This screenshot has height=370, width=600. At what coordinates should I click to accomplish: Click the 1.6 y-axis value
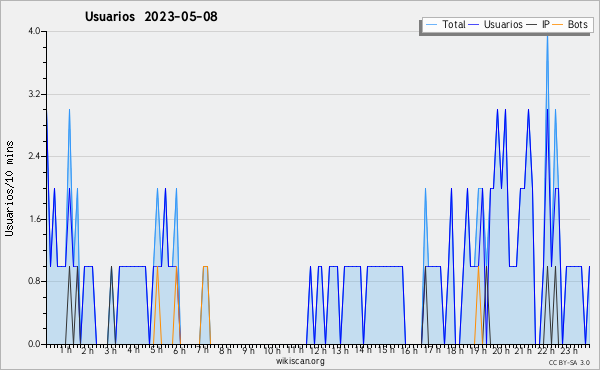click(34, 219)
